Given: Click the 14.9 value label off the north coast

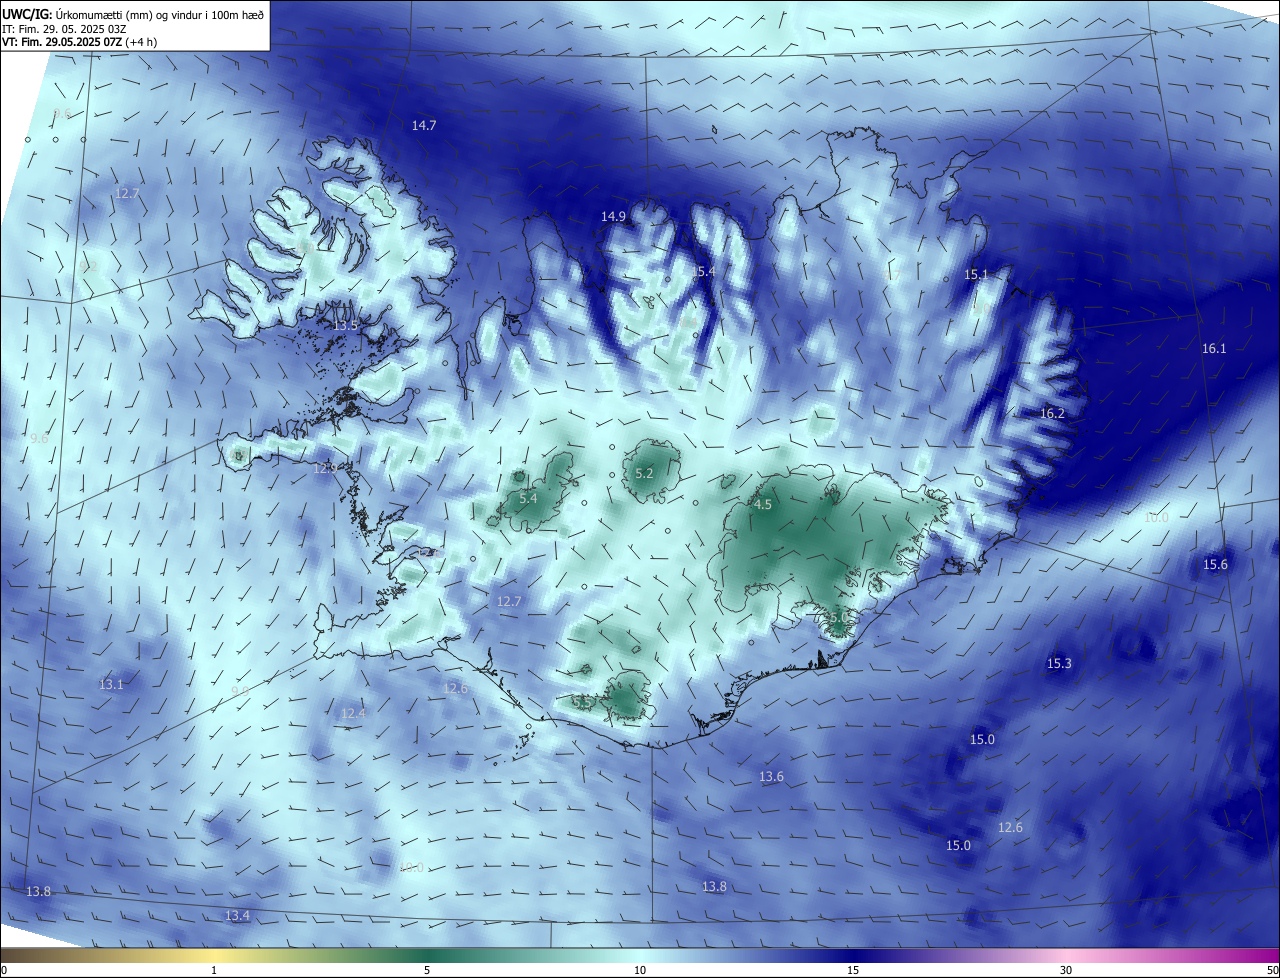Looking at the screenshot, I should (613, 216).
